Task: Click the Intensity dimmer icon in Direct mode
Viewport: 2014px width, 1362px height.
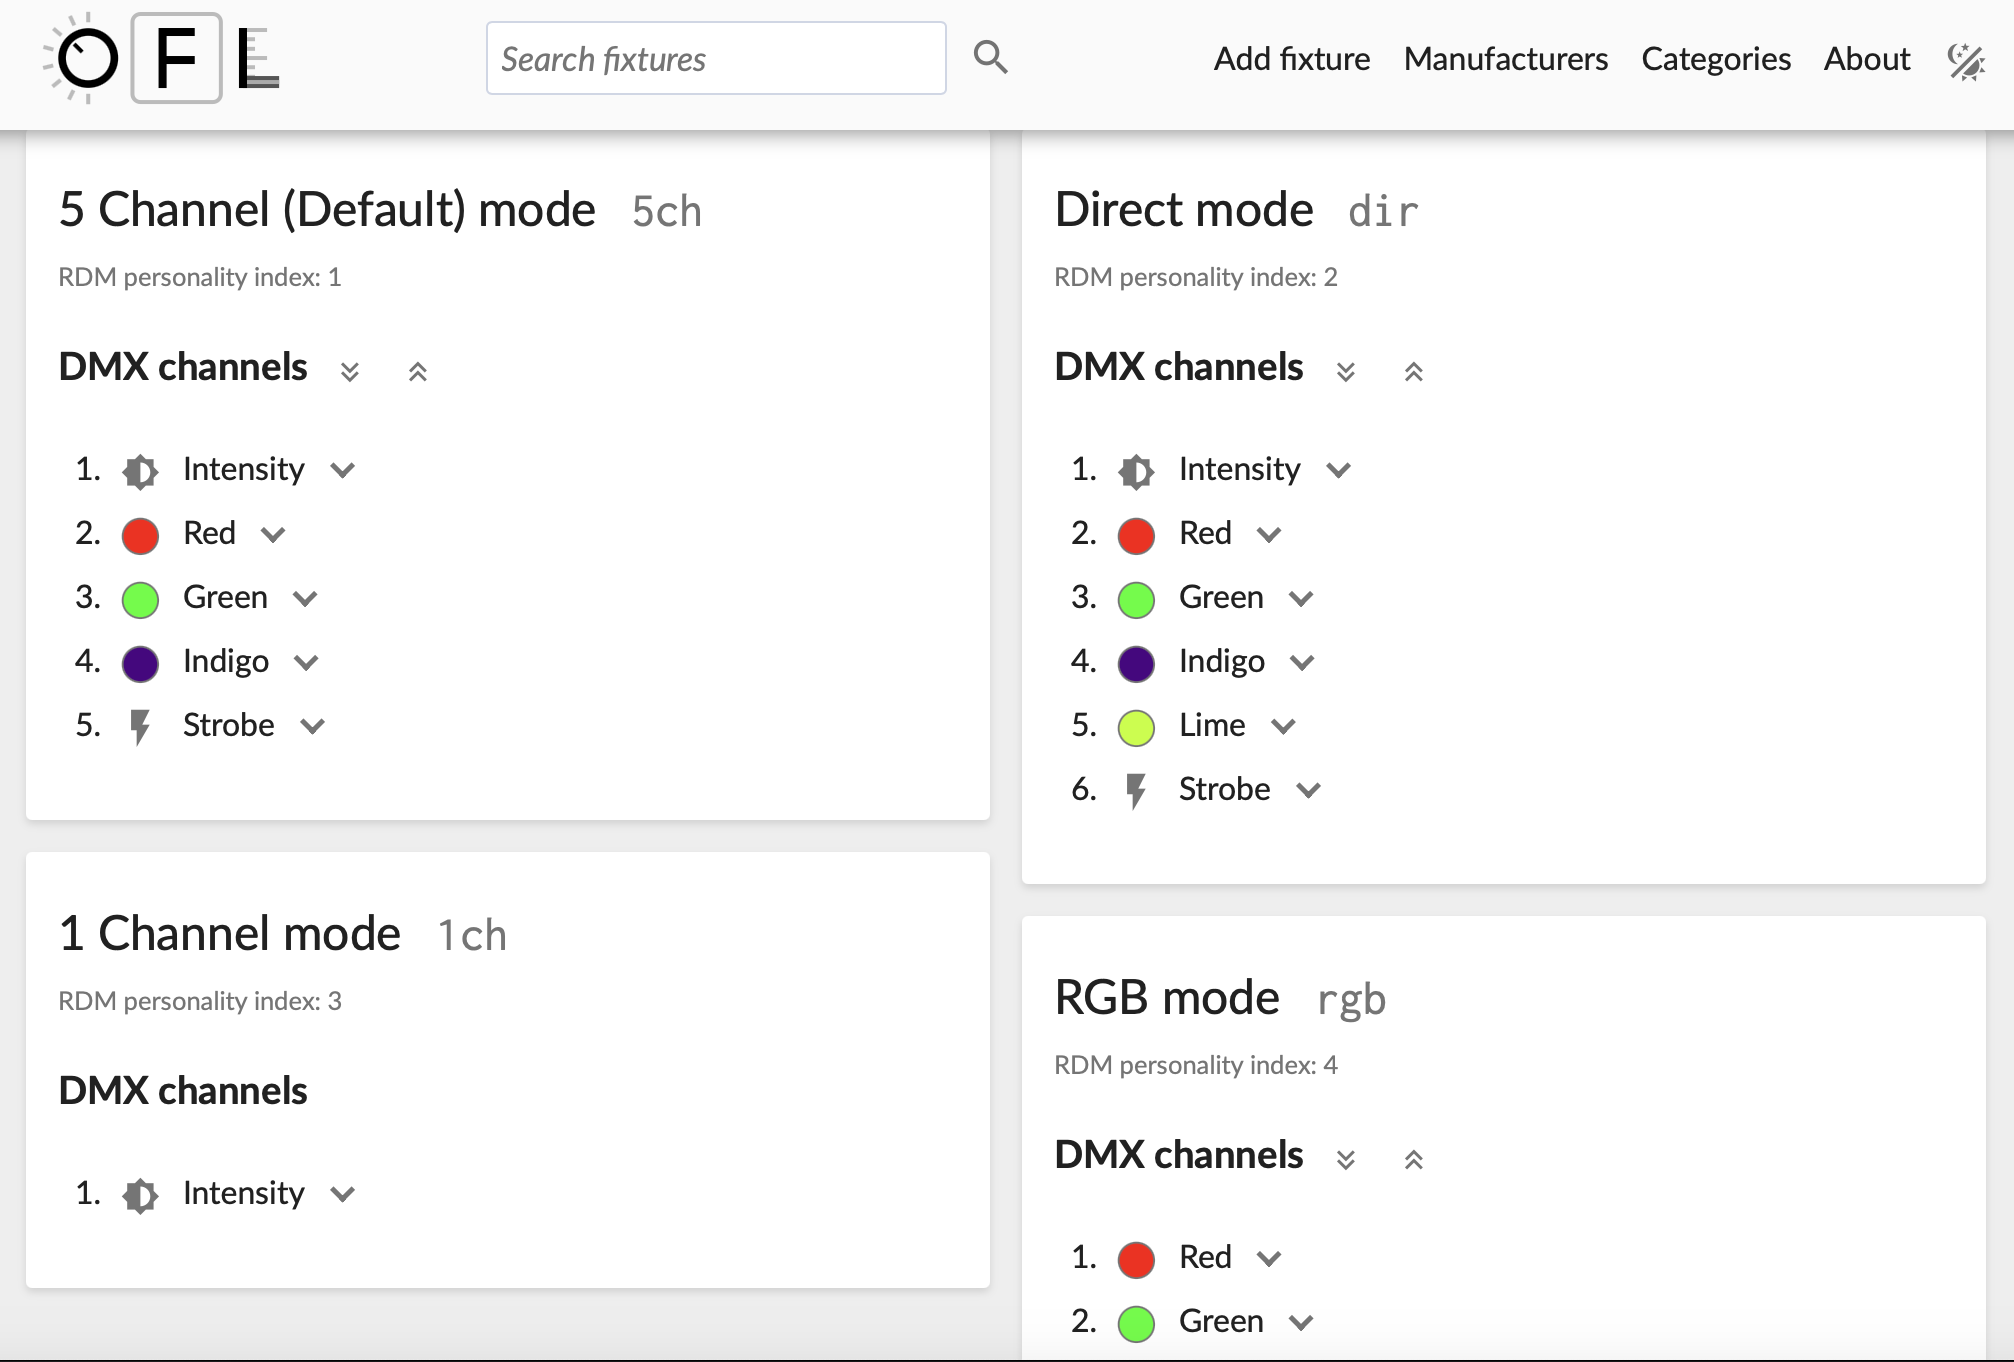Action: (x=1136, y=470)
